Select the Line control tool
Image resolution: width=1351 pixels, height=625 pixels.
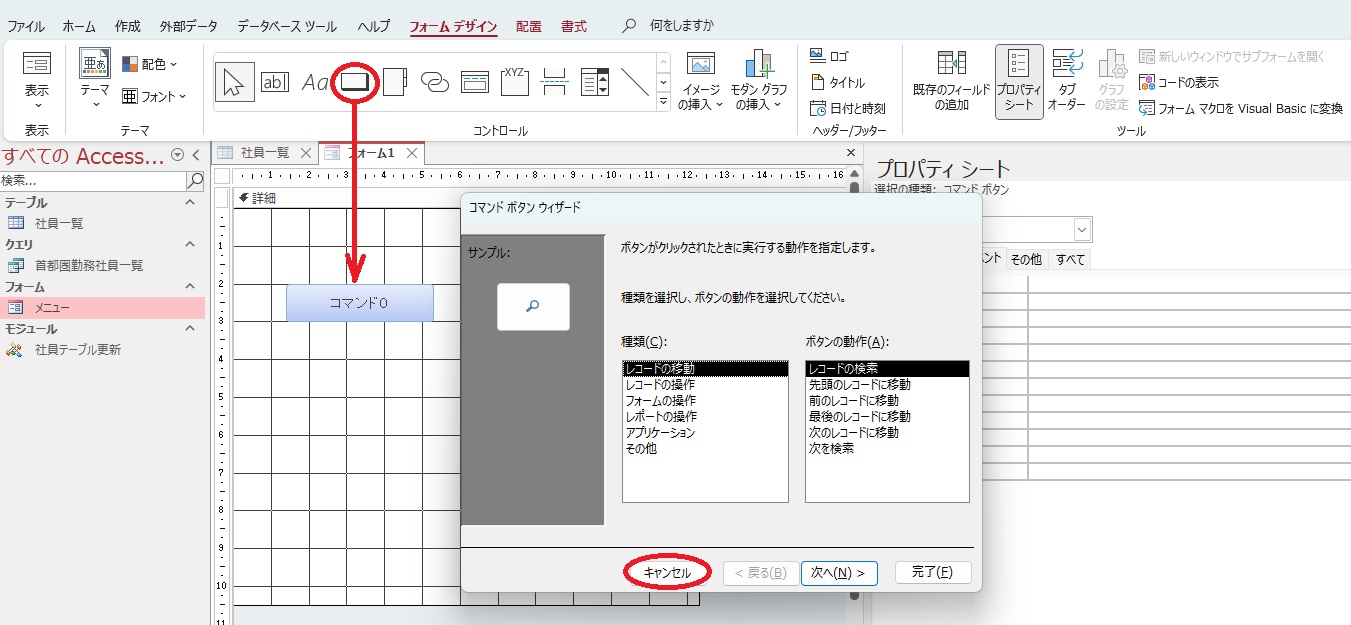(634, 82)
